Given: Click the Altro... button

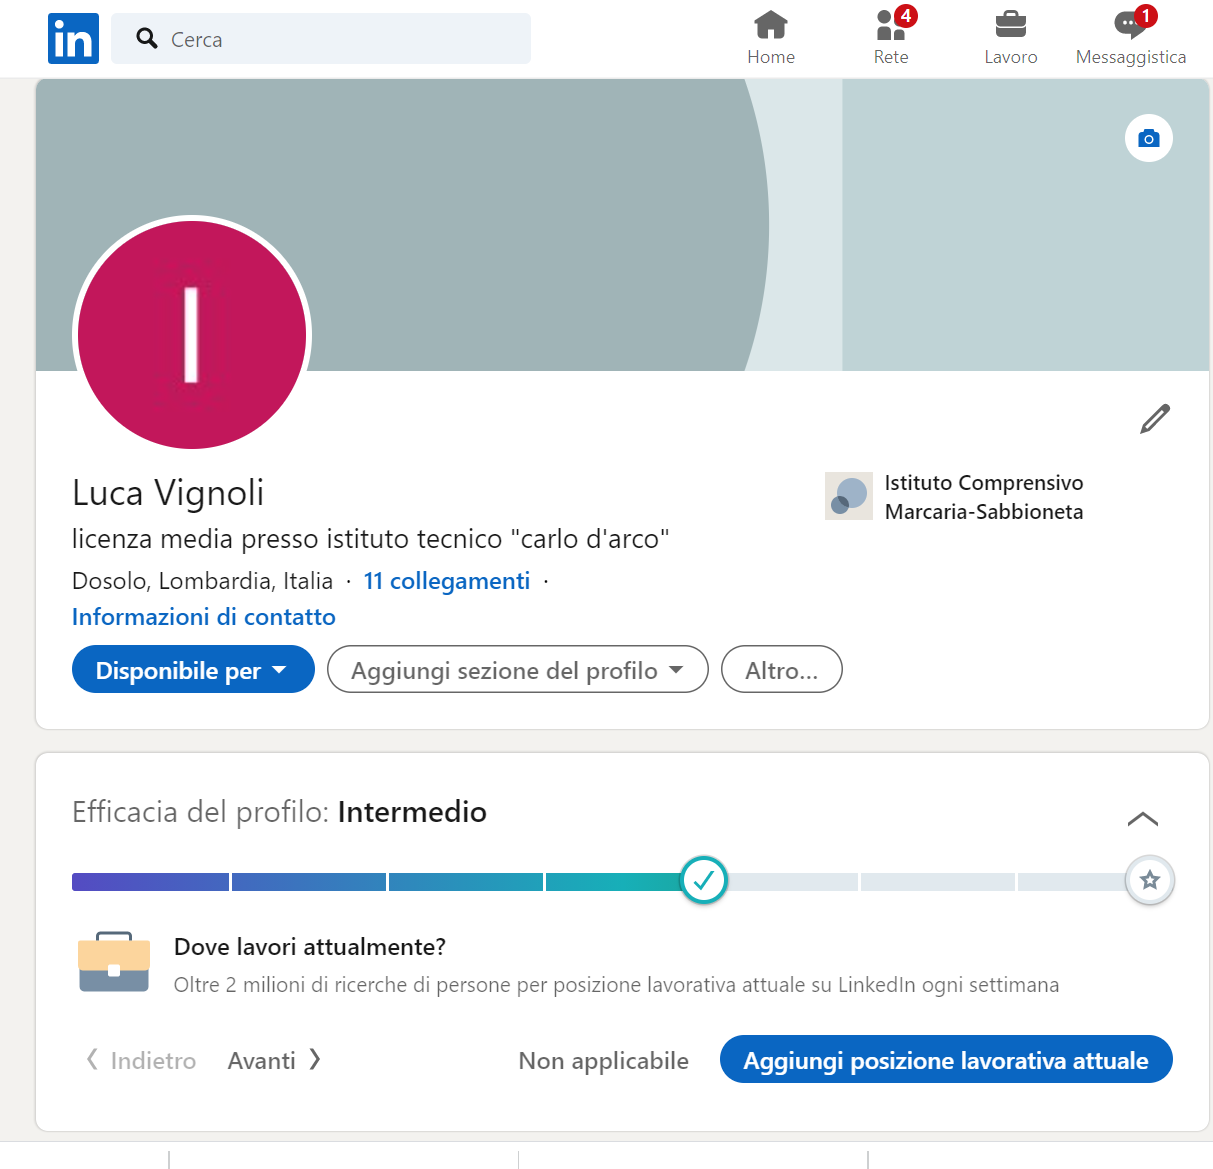Looking at the screenshot, I should click(782, 670).
